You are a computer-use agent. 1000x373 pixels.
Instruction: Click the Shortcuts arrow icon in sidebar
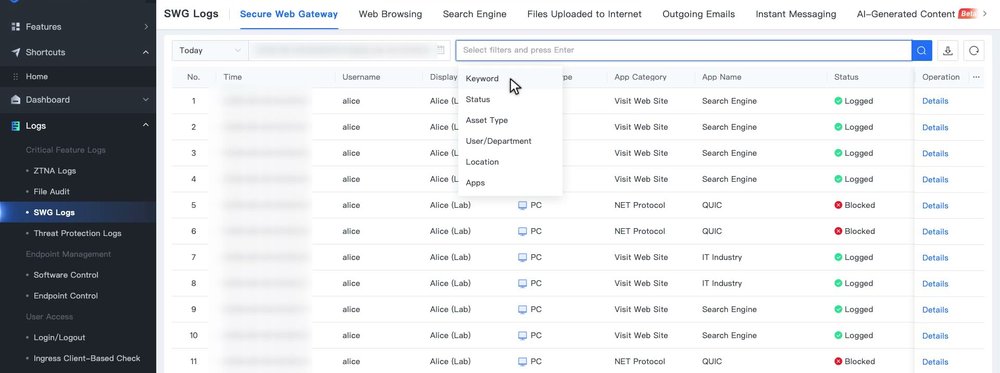coord(16,52)
